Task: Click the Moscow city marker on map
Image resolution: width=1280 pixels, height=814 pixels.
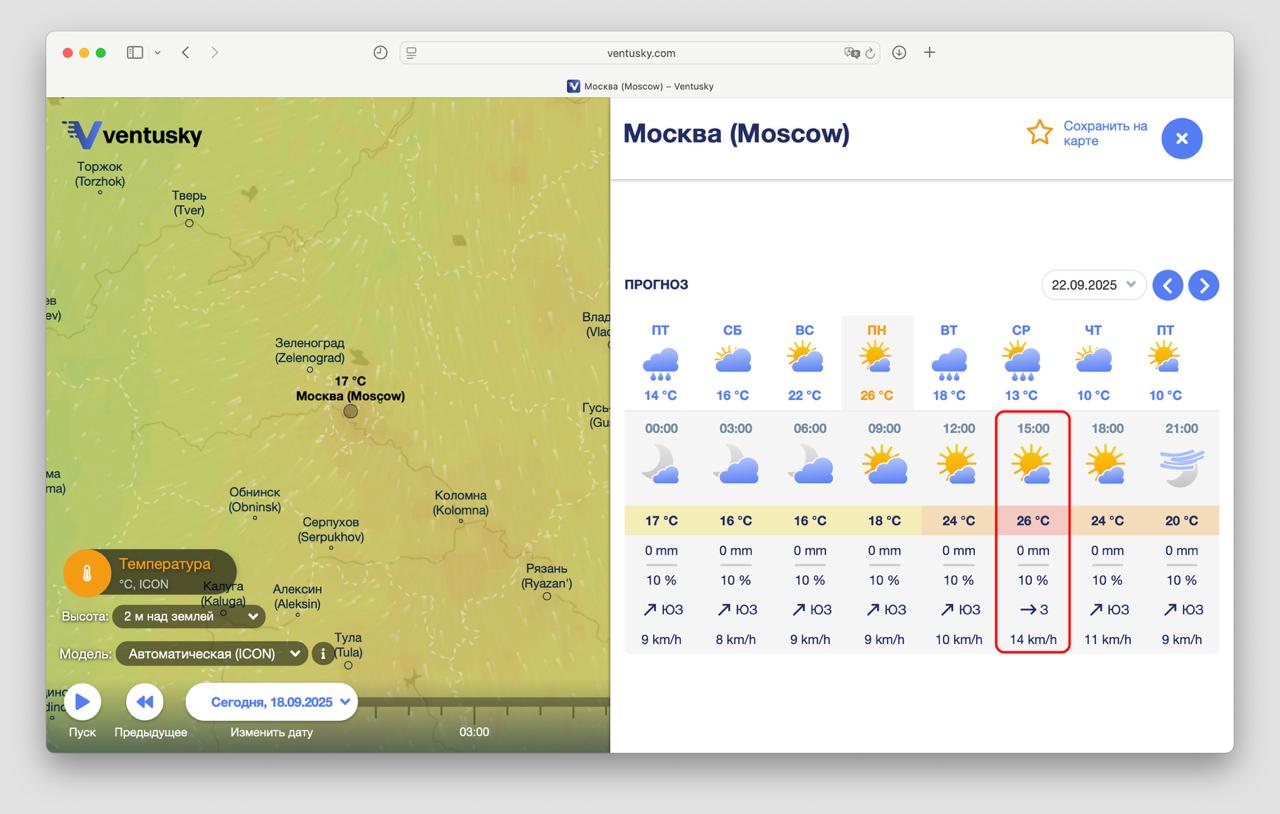Action: click(350, 411)
